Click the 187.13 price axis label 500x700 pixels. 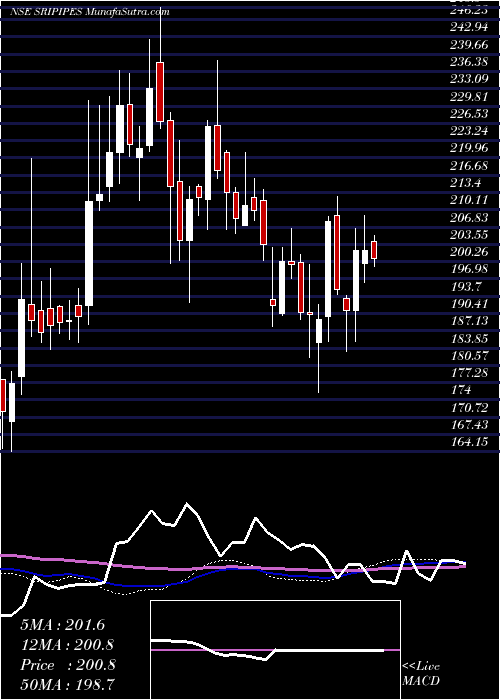pyautogui.click(x=468, y=321)
